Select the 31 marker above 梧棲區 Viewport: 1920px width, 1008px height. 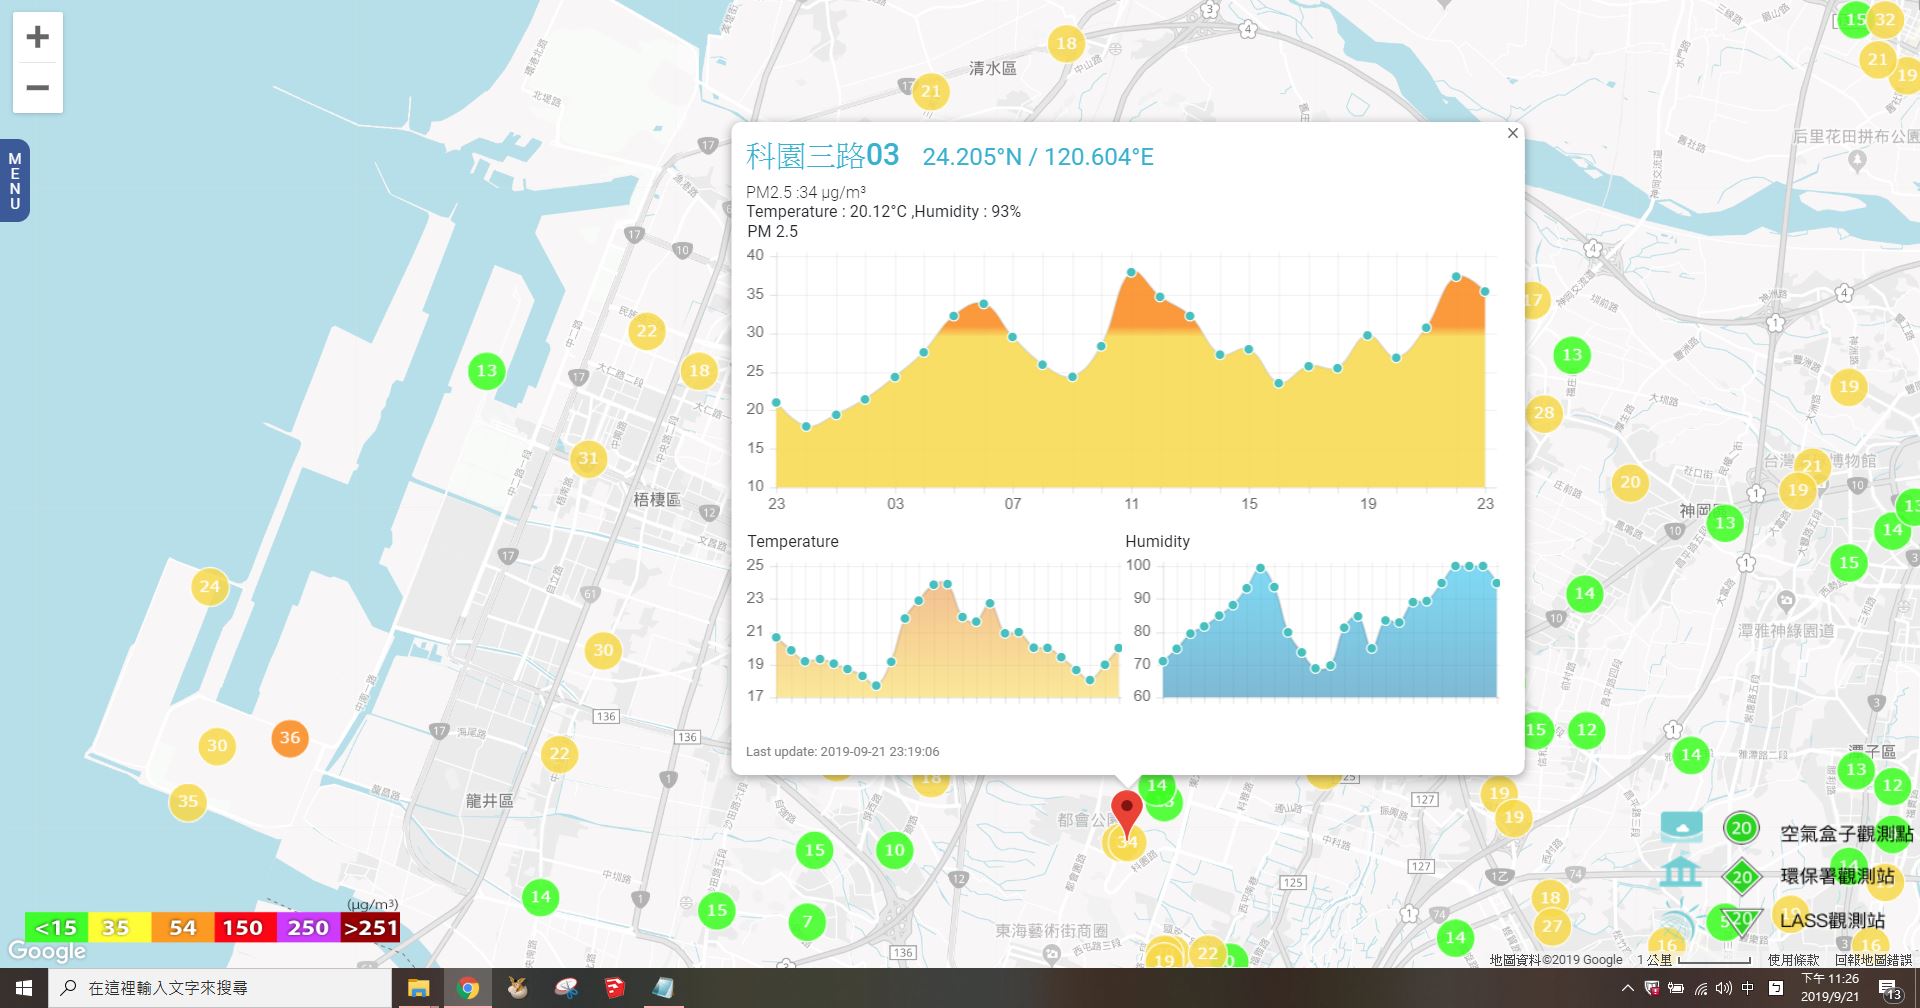(588, 459)
